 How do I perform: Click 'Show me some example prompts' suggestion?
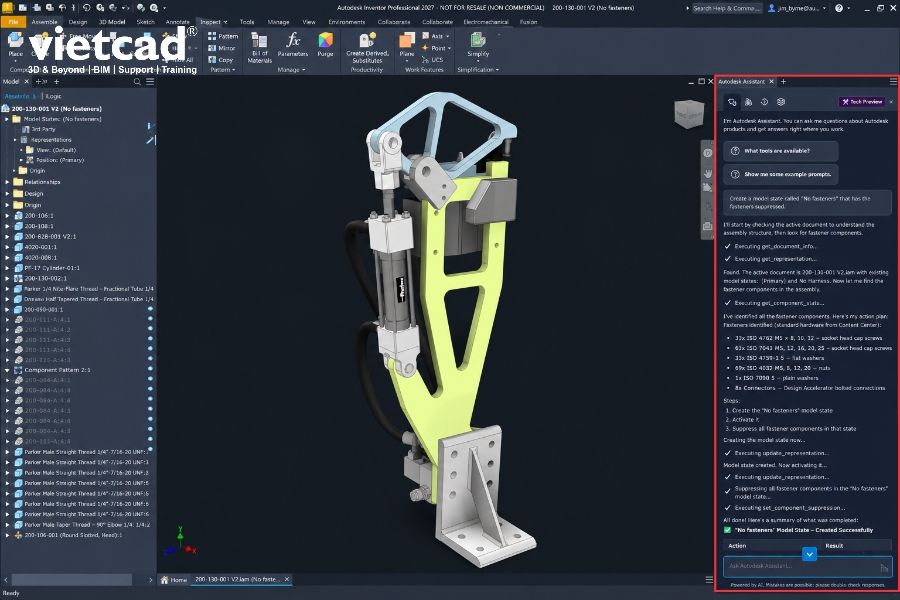(x=781, y=175)
